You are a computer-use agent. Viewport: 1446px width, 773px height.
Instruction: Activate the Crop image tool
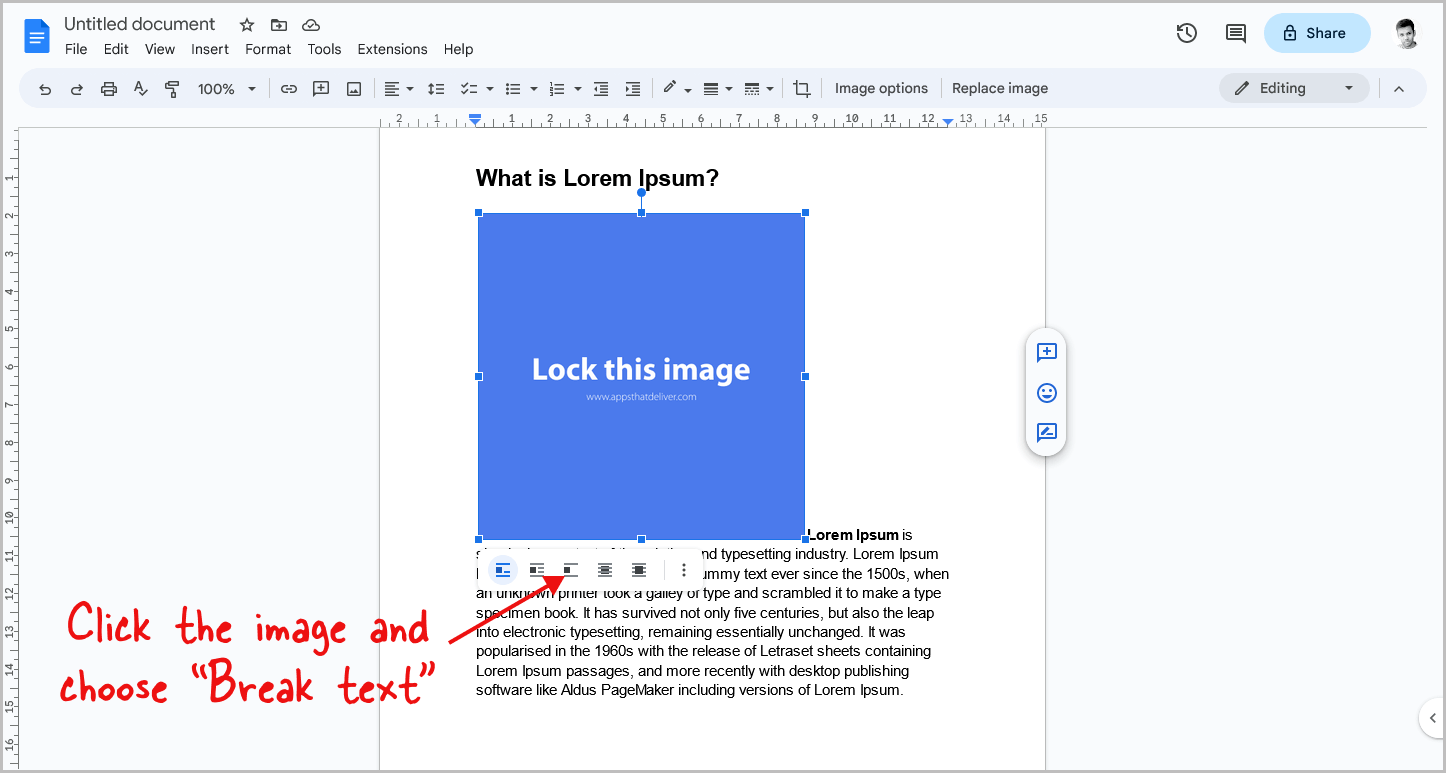(801, 88)
